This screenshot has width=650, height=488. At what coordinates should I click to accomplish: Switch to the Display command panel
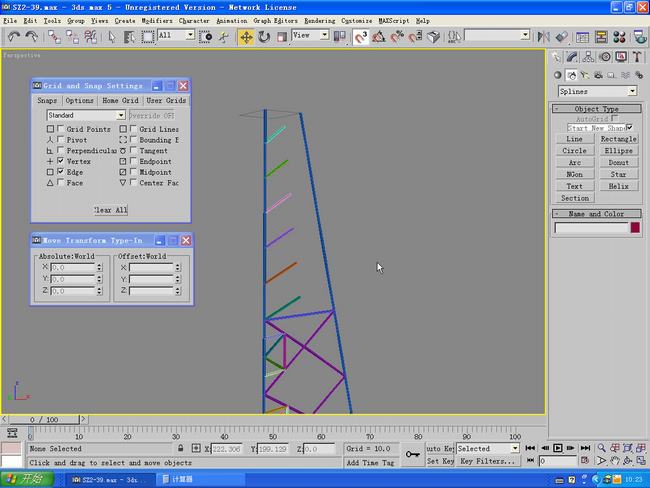[621, 57]
